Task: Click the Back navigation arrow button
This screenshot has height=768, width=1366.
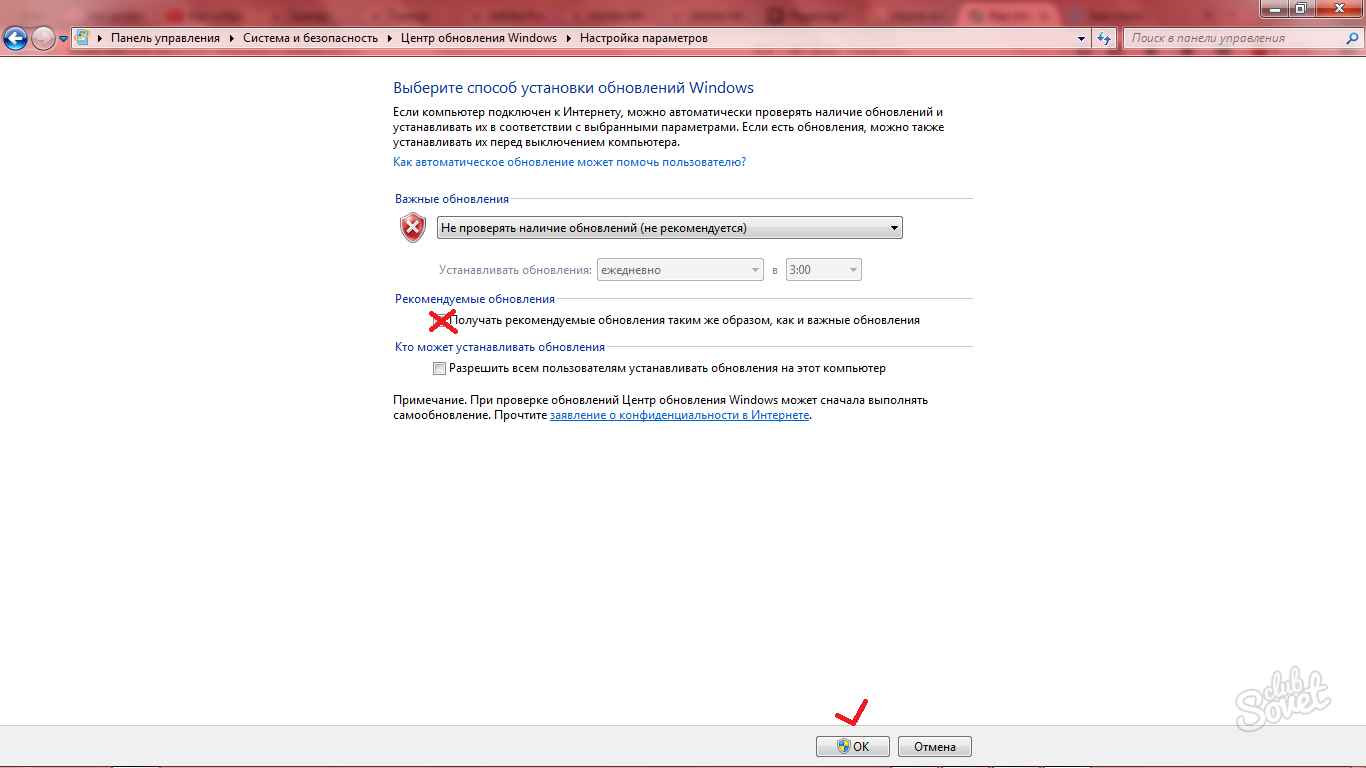Action: [16, 39]
